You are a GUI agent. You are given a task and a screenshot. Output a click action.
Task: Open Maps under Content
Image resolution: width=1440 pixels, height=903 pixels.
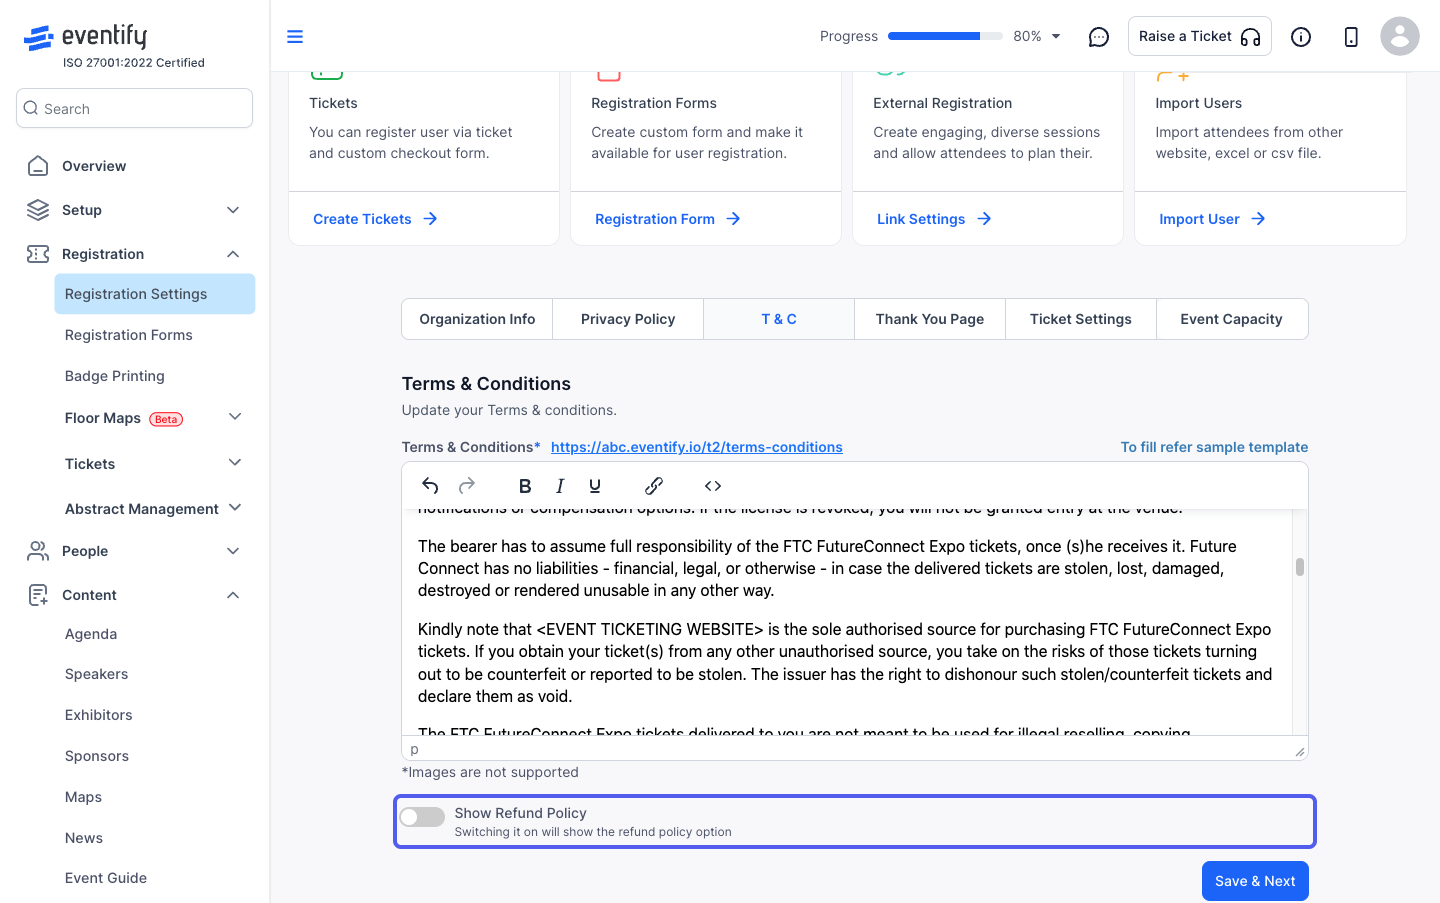click(x=84, y=797)
